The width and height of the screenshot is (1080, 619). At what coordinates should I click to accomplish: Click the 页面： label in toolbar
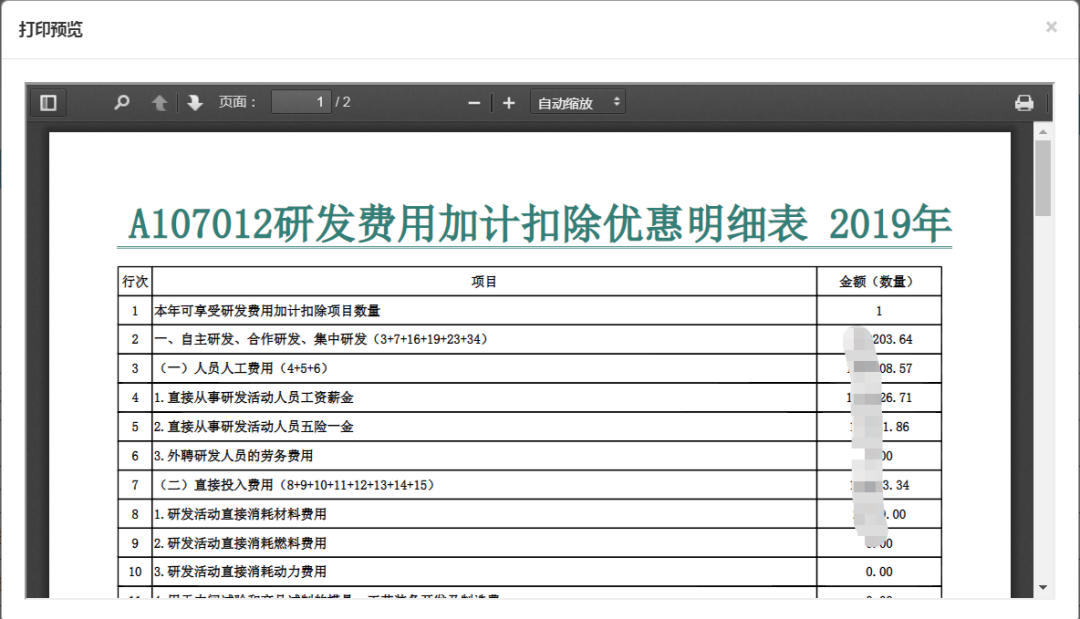pyautogui.click(x=238, y=102)
